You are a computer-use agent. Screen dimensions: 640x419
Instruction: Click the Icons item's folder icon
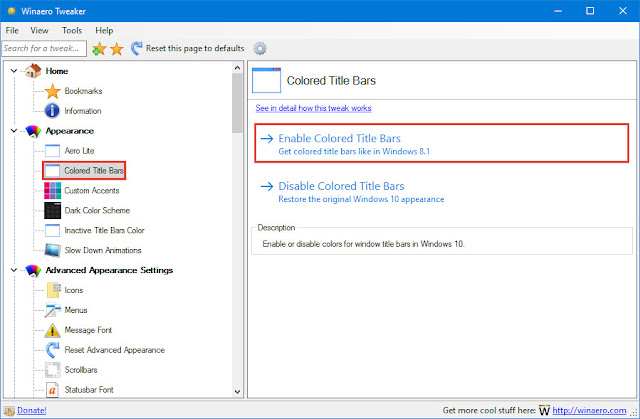point(53,290)
